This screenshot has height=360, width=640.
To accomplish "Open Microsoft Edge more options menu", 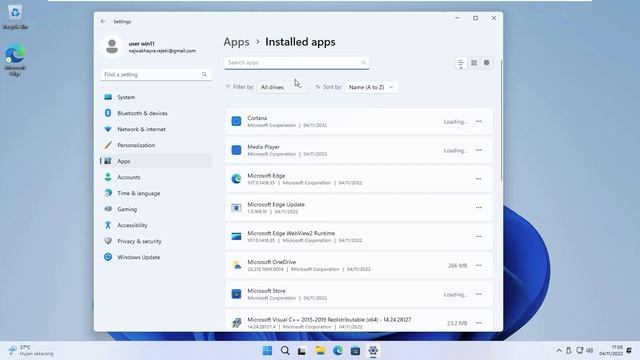I will pos(479,179).
